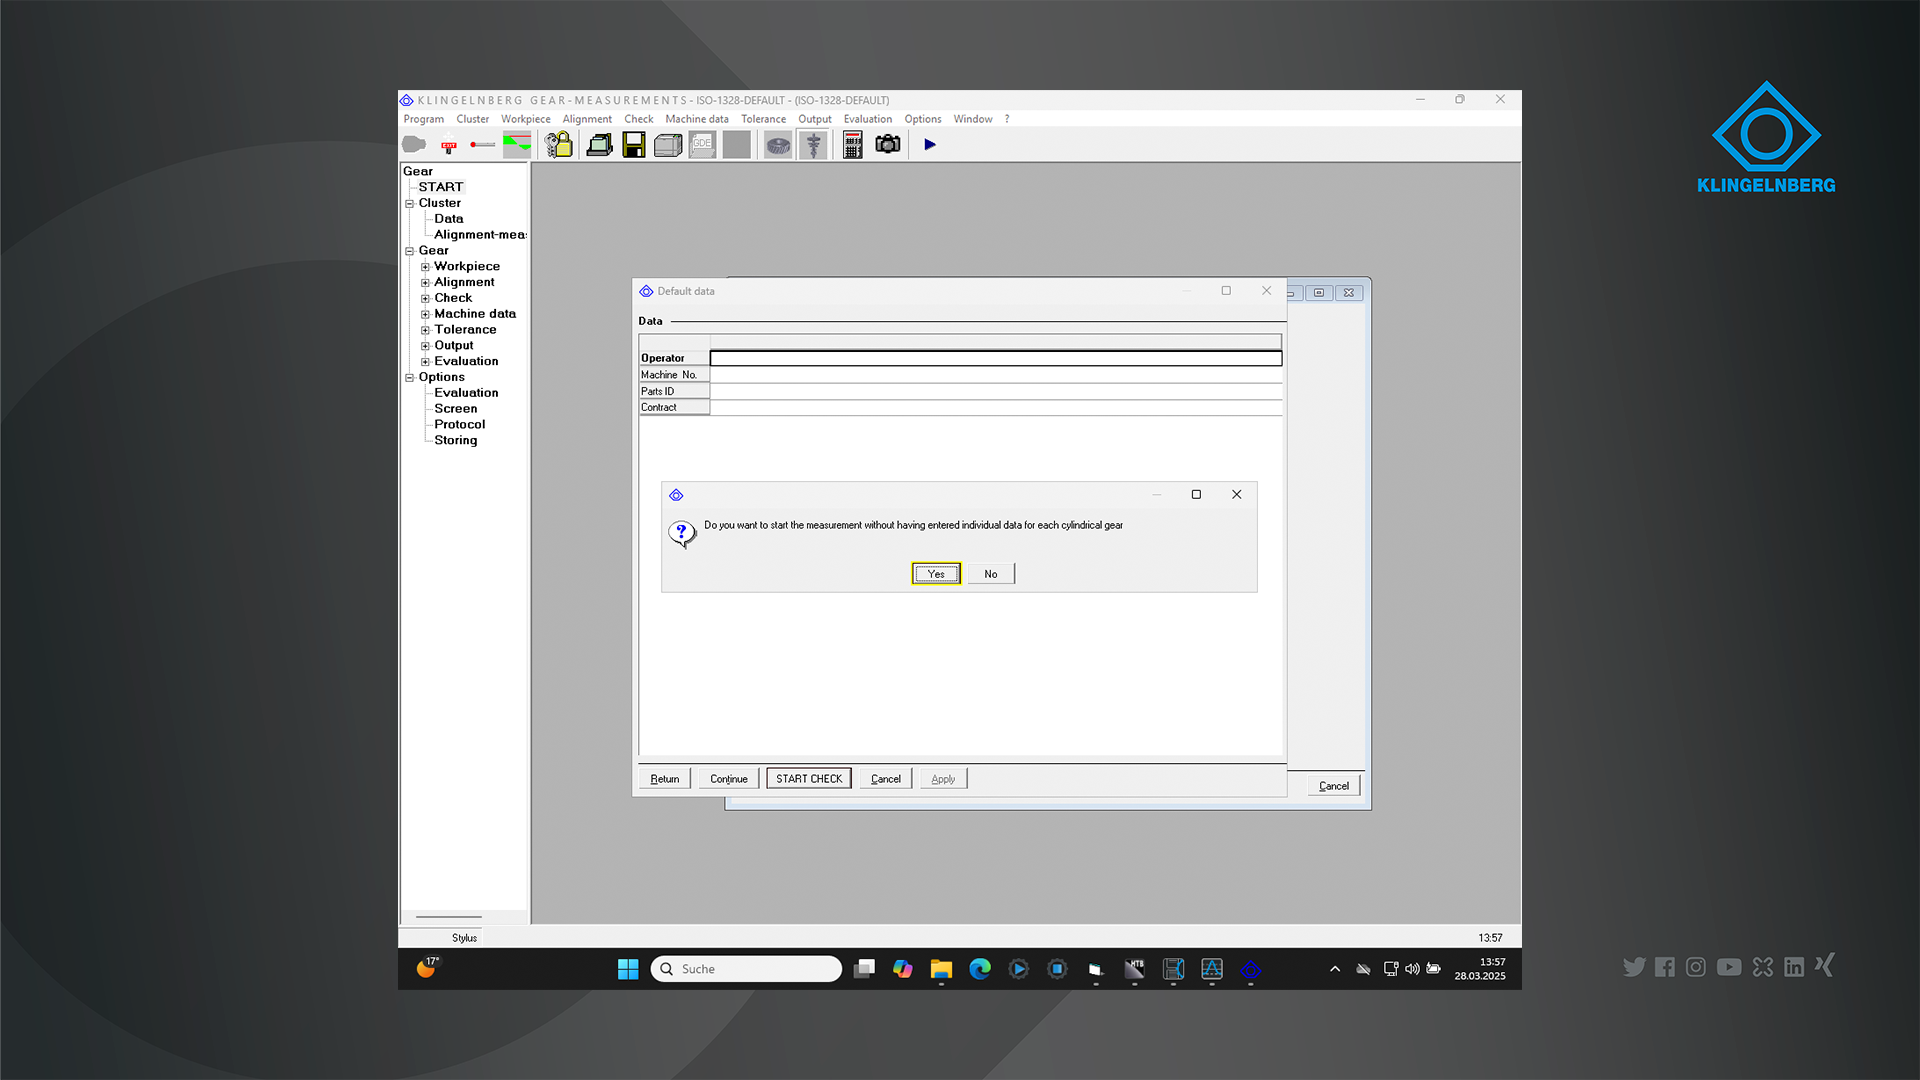
Task: Open Task View on the taskbar
Action: coord(865,969)
